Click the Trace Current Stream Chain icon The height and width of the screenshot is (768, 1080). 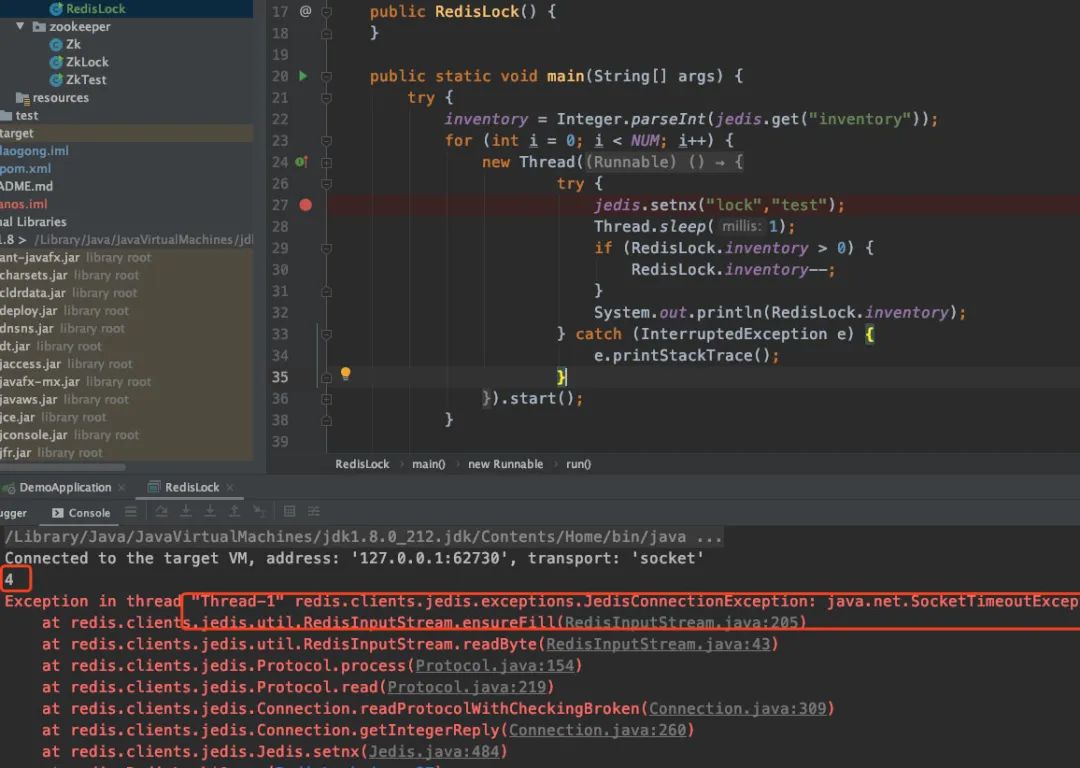click(x=313, y=511)
